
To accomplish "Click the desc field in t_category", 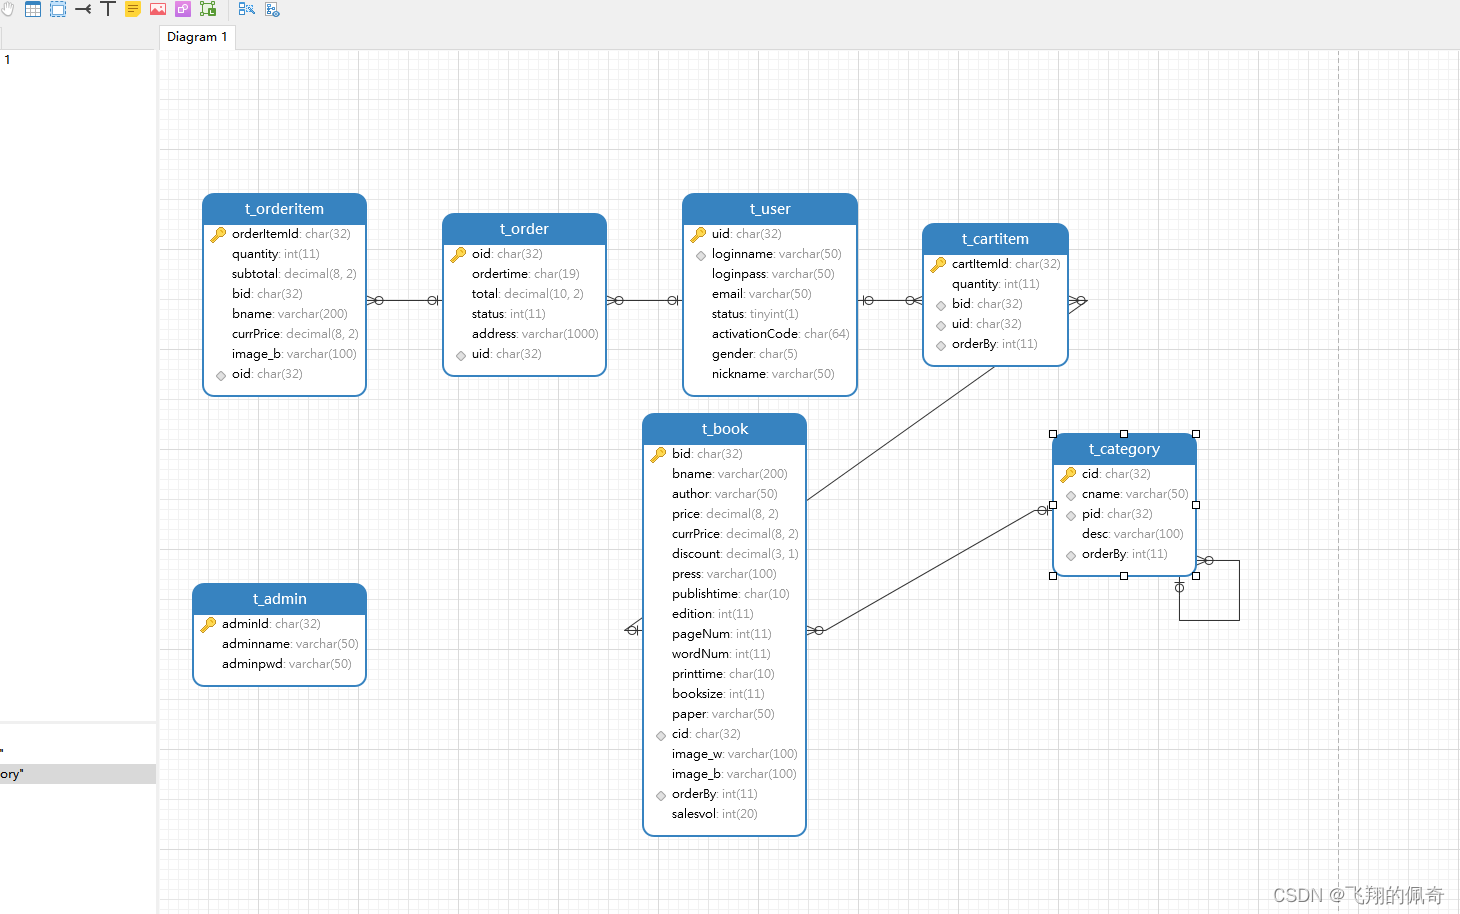I will point(1133,534).
